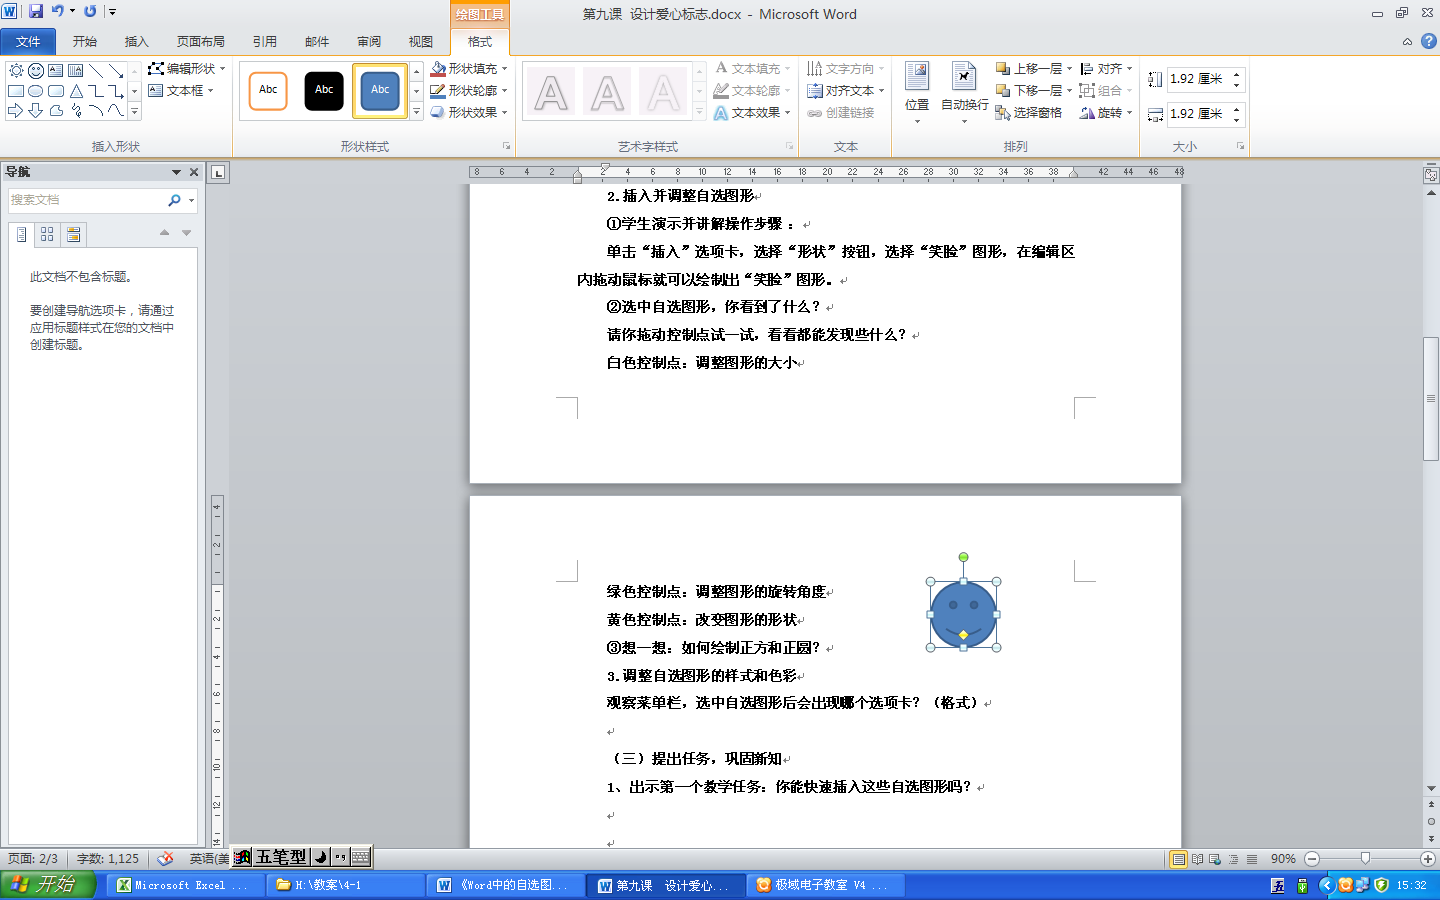Expand the Shape Fill (形状填充) dropdown
Screen dimensions: 1440x900
point(505,69)
